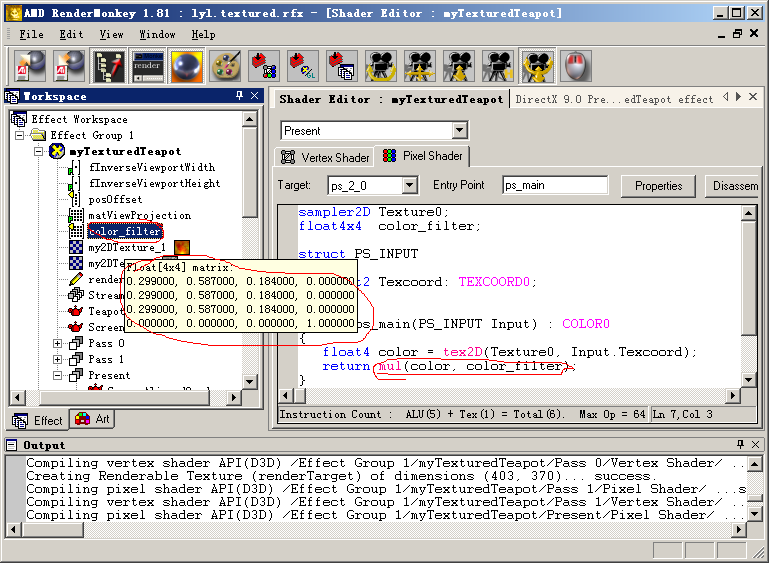
Task: Open the Present pass dropdown
Action: (460, 130)
